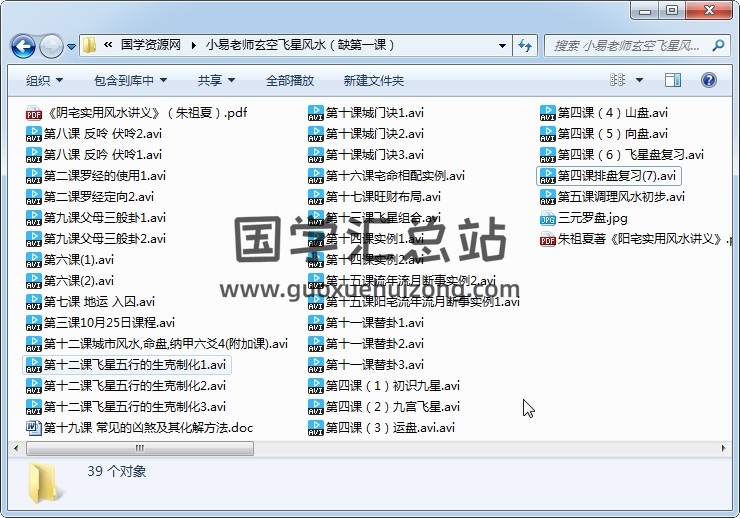Select AVI icon of 第十七课旺财布局.avi
The height and width of the screenshot is (518, 740).
(315, 197)
